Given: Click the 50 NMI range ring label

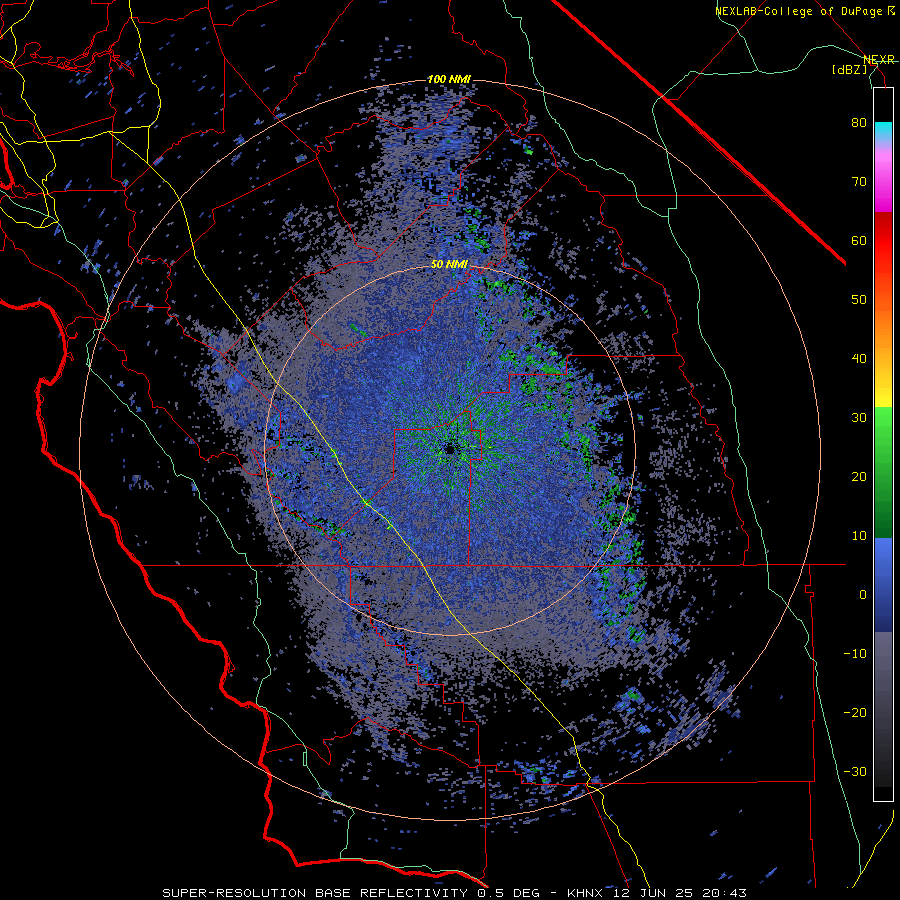Looking at the screenshot, I should point(450,264).
